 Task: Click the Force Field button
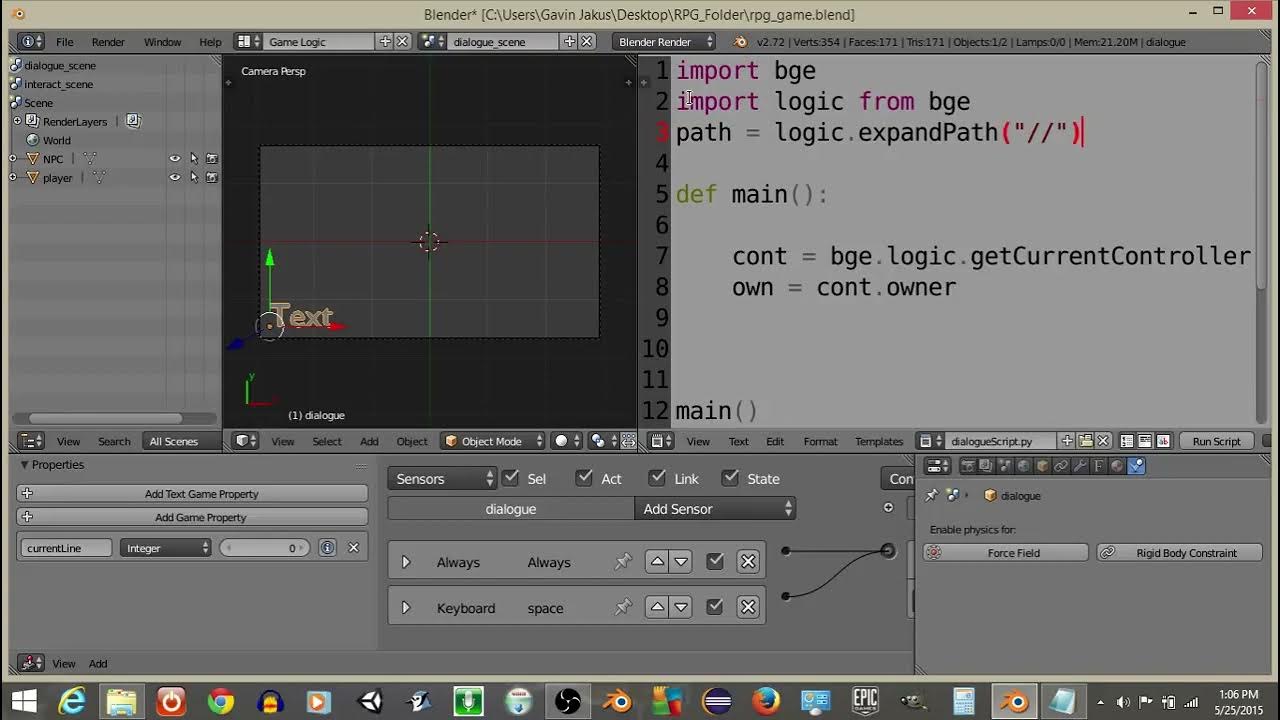pyautogui.click(x=1005, y=553)
